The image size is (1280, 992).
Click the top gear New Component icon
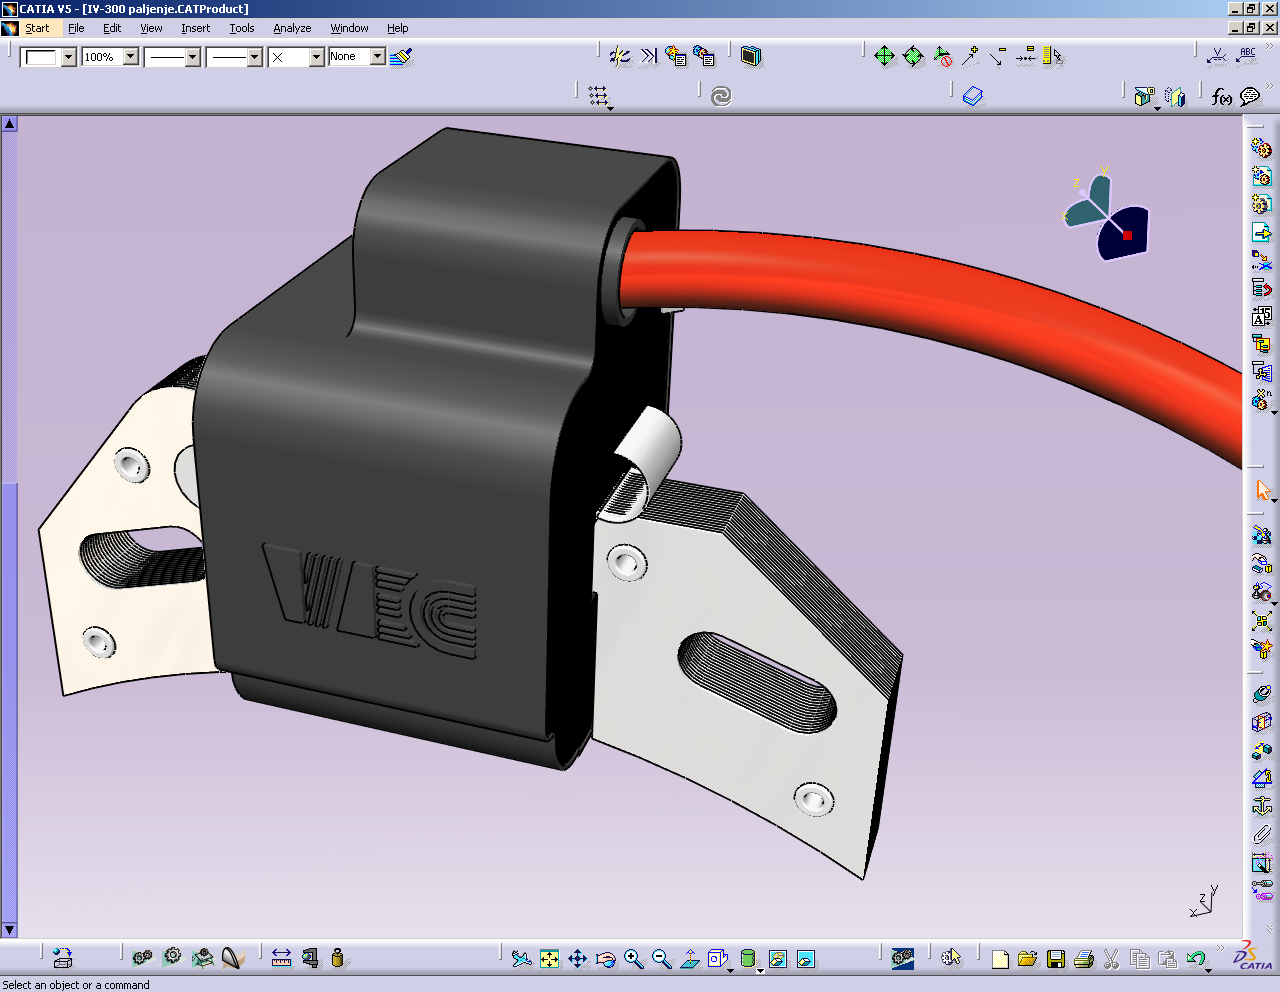click(x=1262, y=148)
